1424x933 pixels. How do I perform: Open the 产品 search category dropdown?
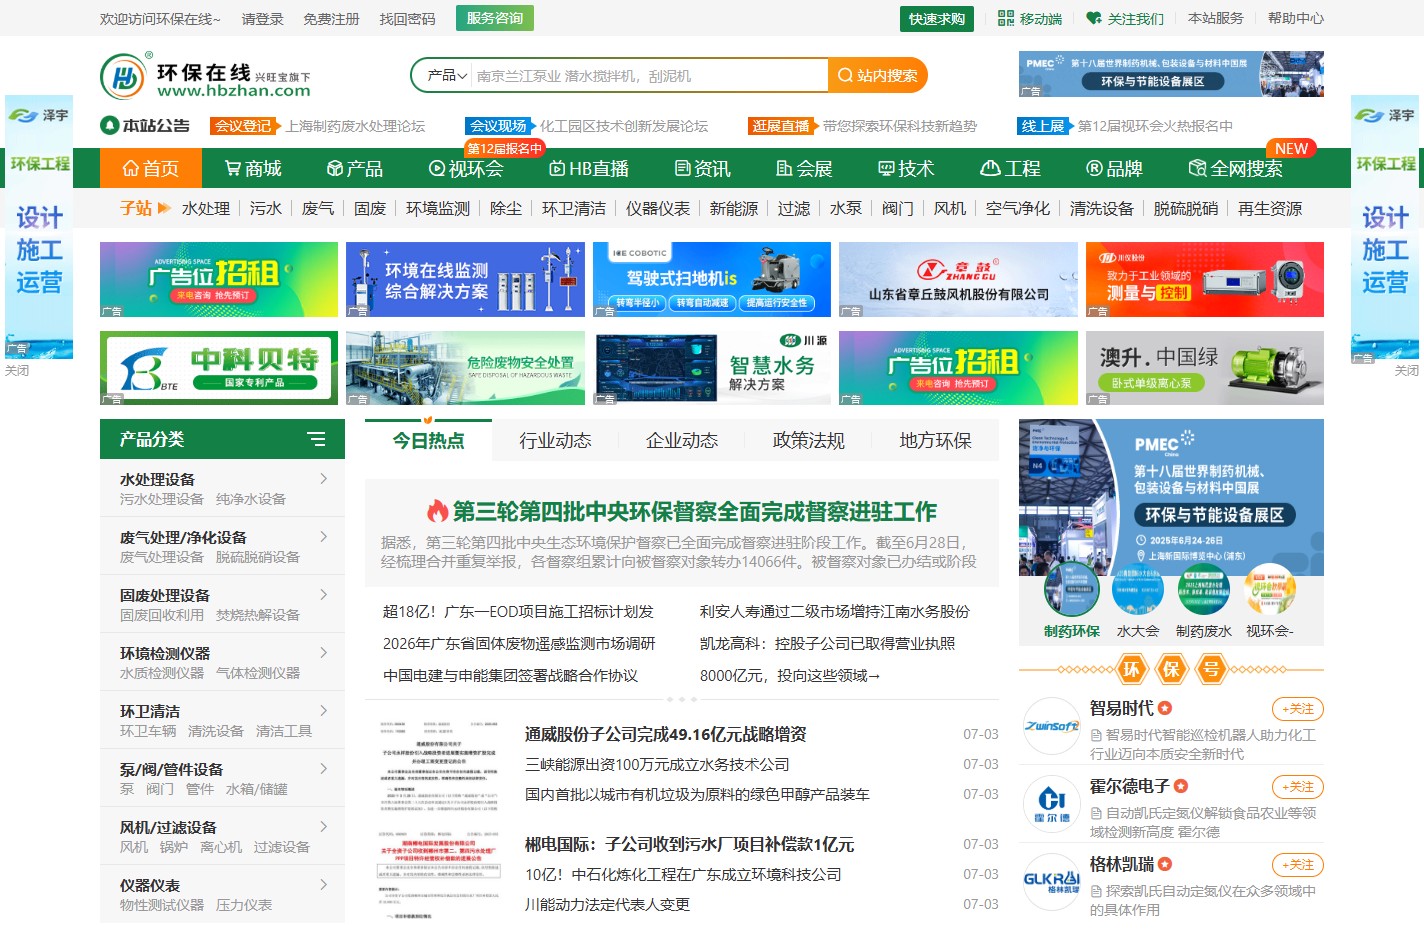click(x=447, y=75)
